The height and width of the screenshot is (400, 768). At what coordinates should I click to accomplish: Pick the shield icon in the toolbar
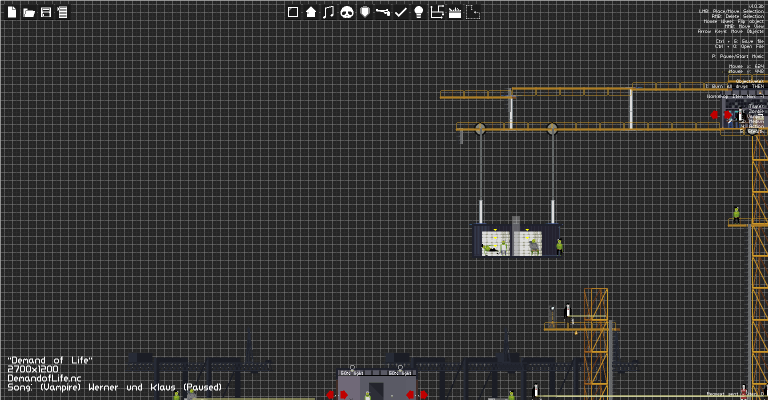pos(365,12)
